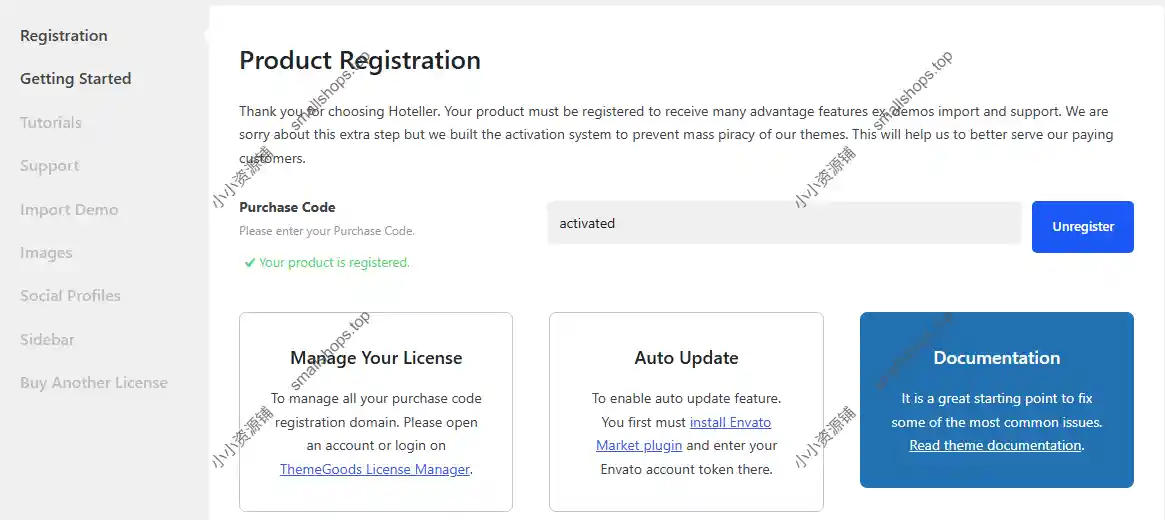This screenshot has height=520, width=1165.
Task: Open the Tutorials tab
Action: [x=51, y=123]
